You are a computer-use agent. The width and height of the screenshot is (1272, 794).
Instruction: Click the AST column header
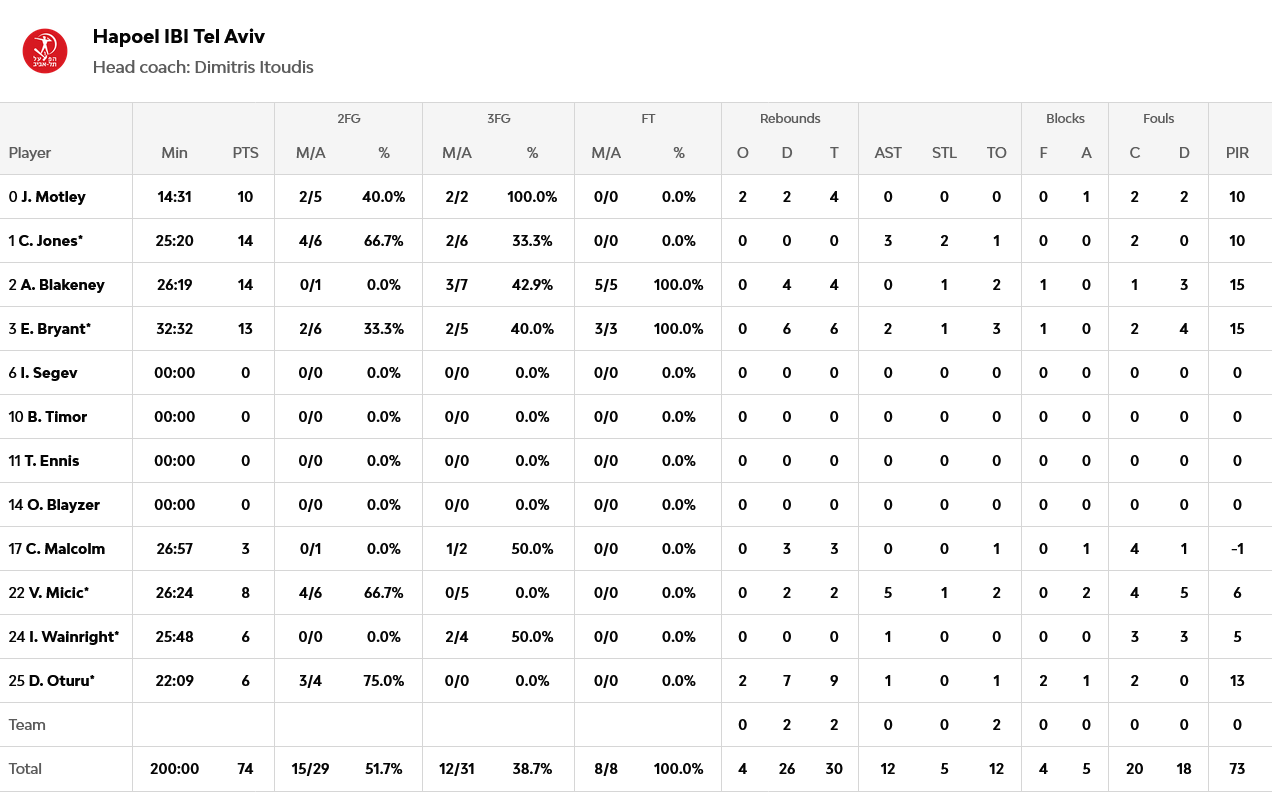tap(888, 153)
